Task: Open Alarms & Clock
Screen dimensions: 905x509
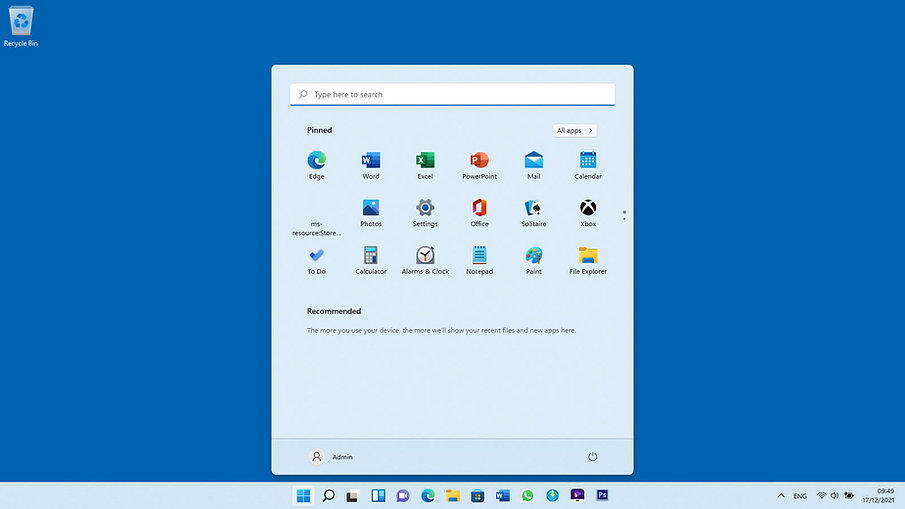Action: (x=425, y=260)
